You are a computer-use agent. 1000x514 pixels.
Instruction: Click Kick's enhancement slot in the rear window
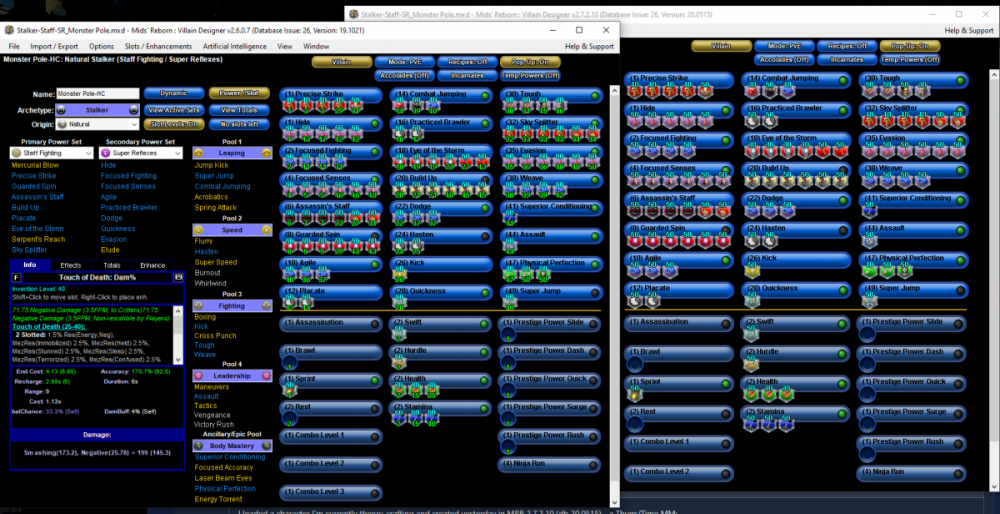752,271
